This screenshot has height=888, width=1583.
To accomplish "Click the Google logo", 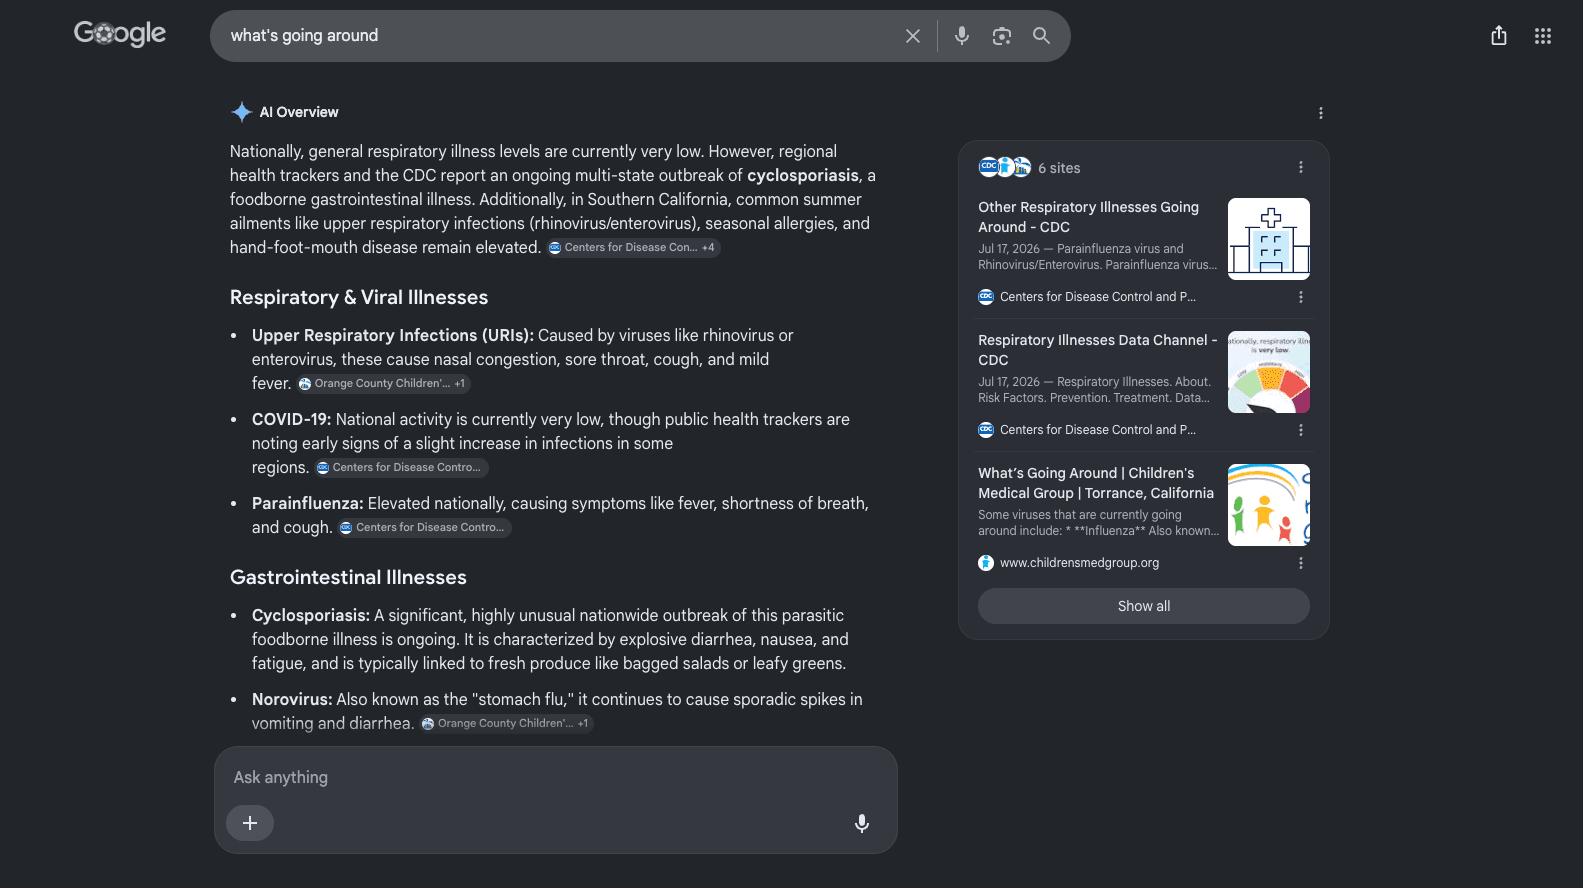I will pos(120,34).
